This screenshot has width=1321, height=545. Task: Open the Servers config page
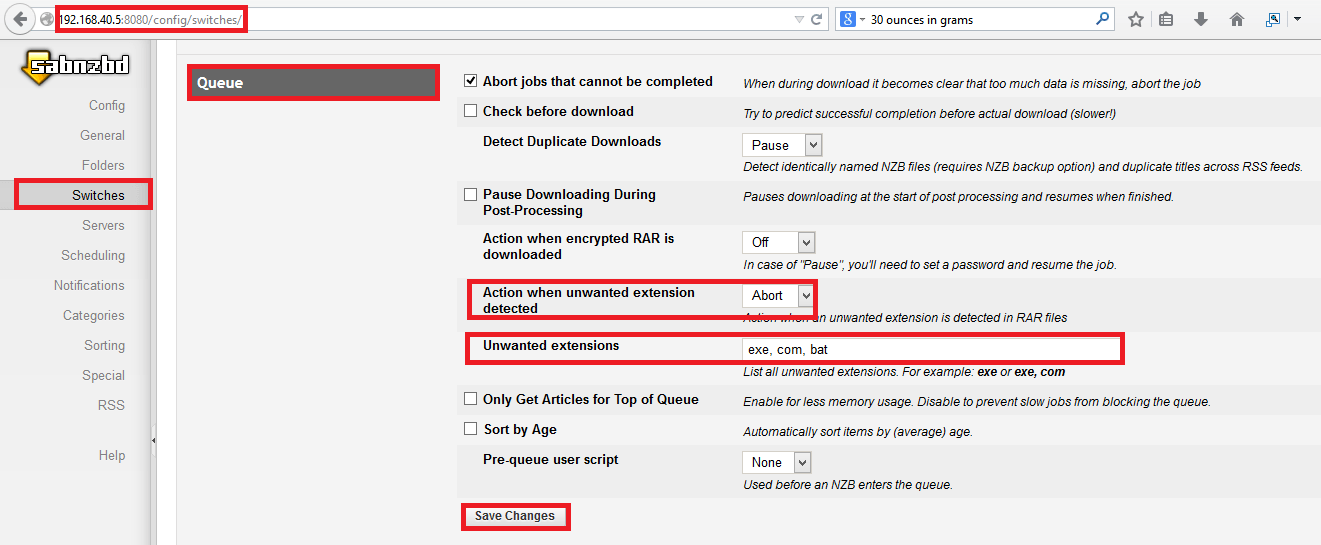103,225
